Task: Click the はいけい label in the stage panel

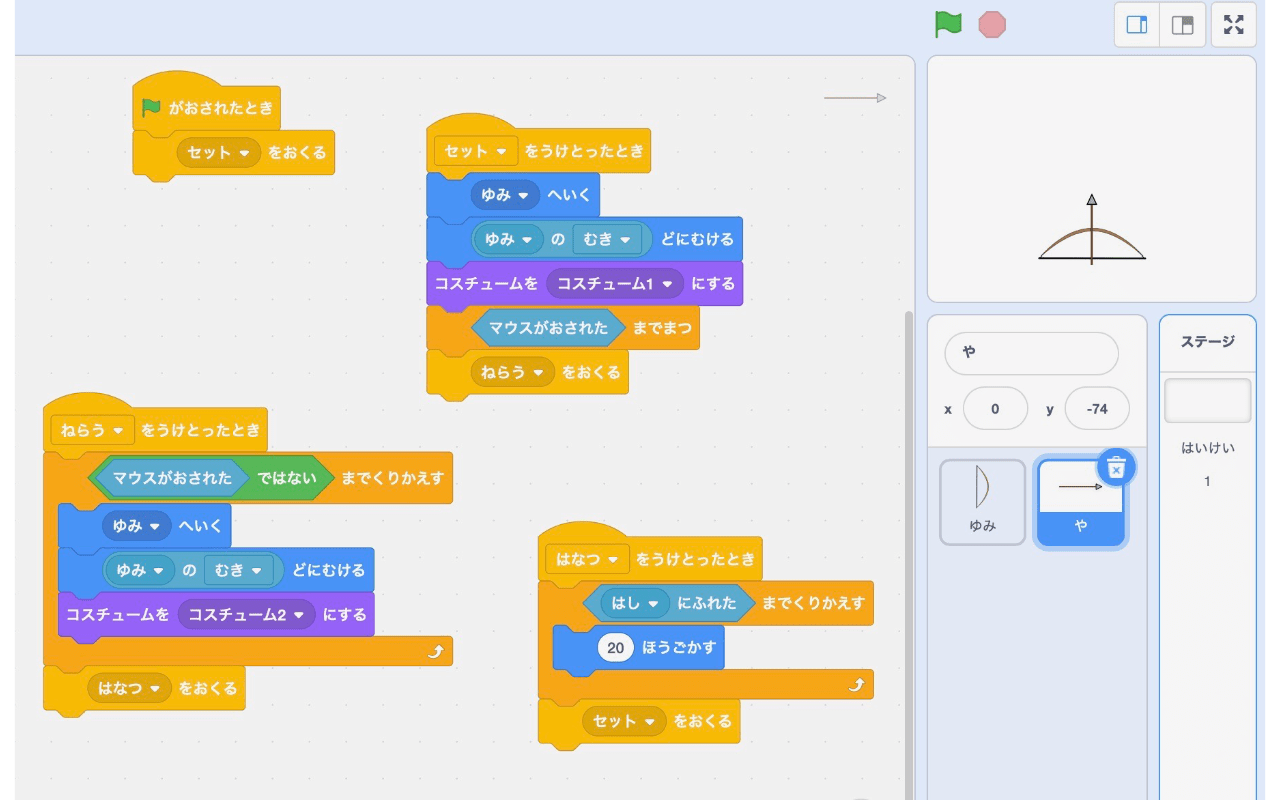Action: 1207,448
